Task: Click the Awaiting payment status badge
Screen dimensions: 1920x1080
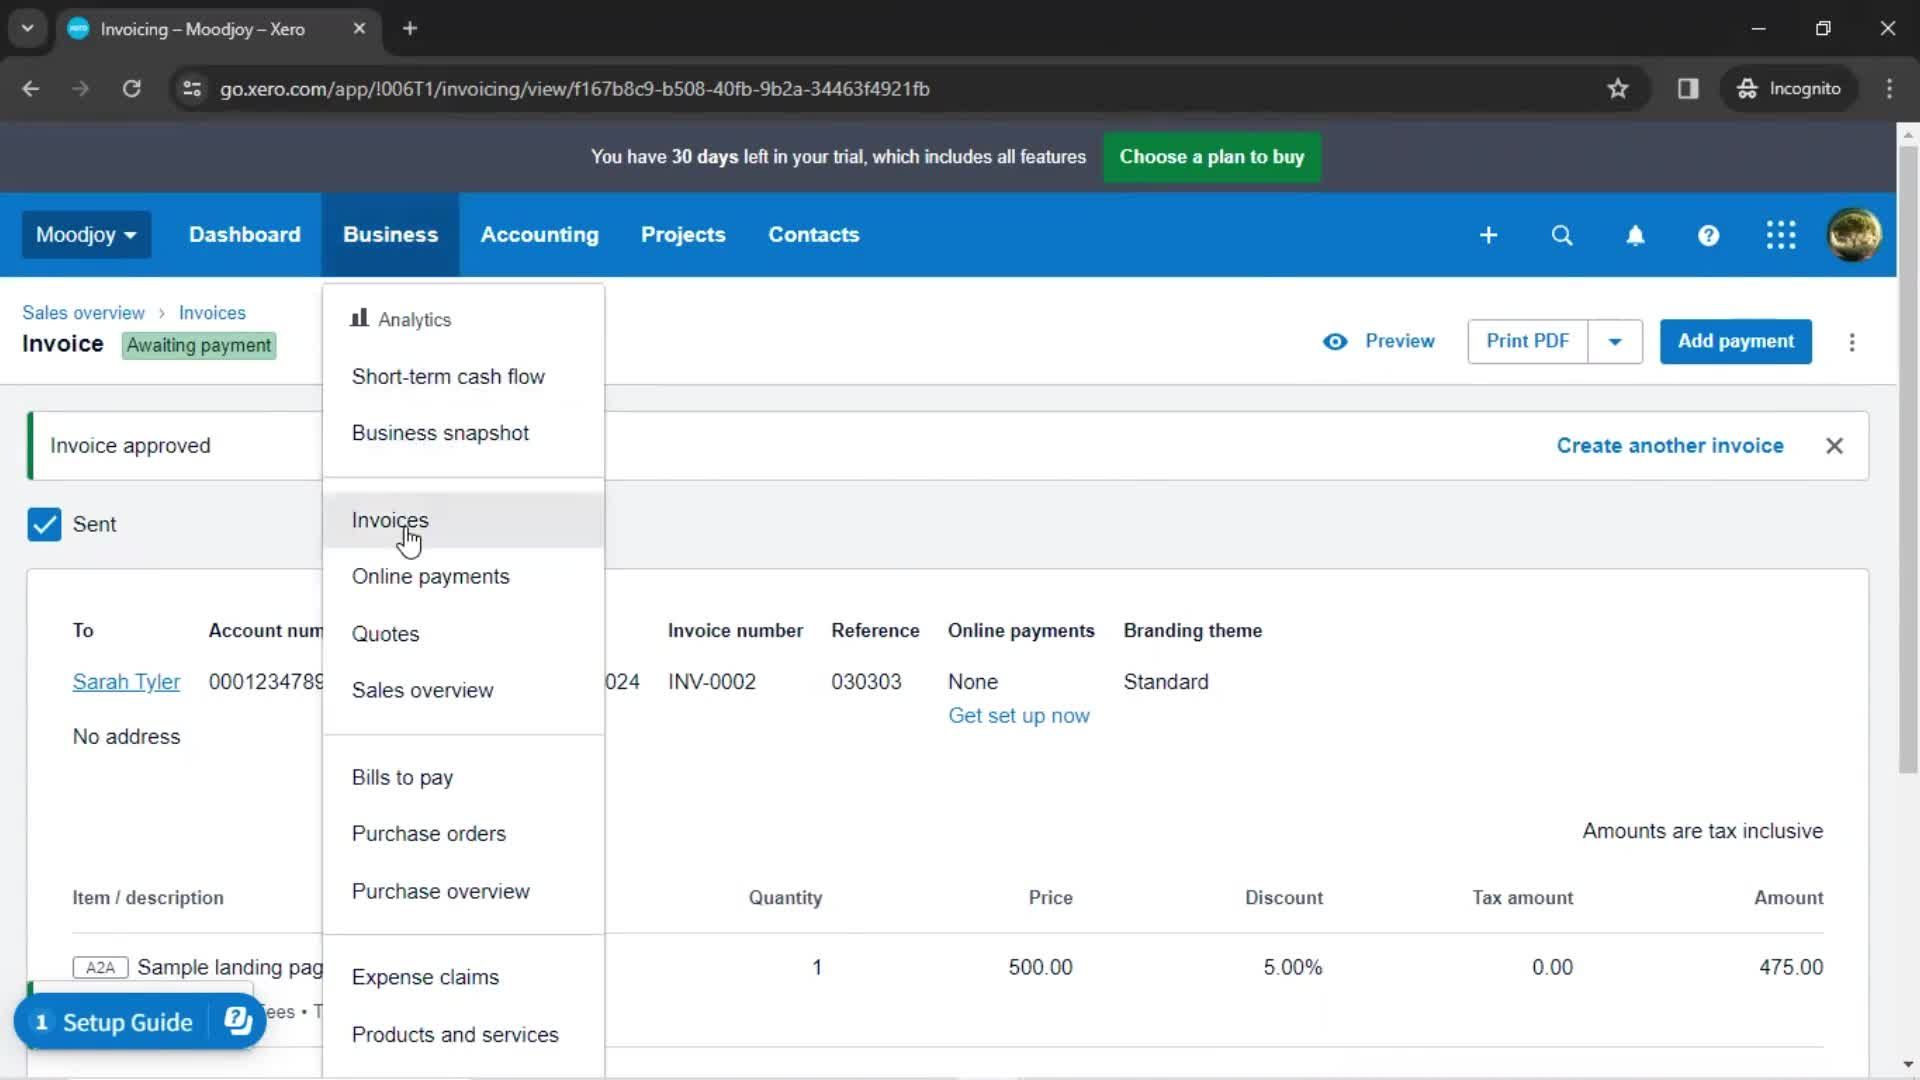Action: (x=199, y=346)
